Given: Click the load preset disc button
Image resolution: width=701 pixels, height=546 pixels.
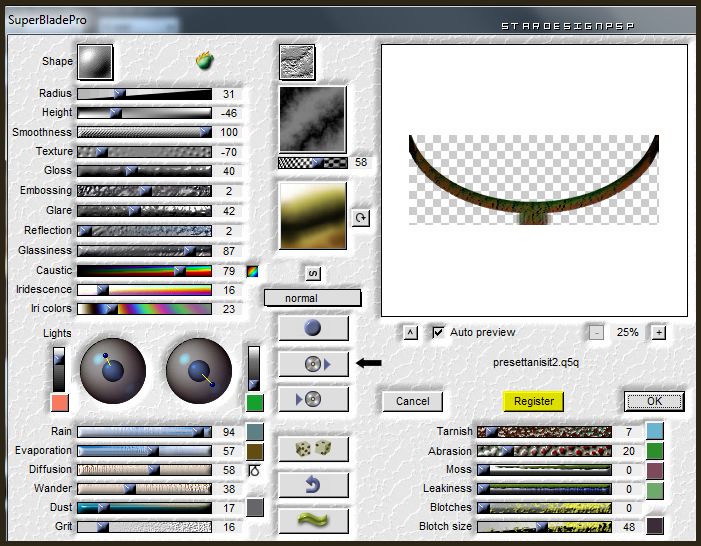Looking at the screenshot, I should coord(313,364).
